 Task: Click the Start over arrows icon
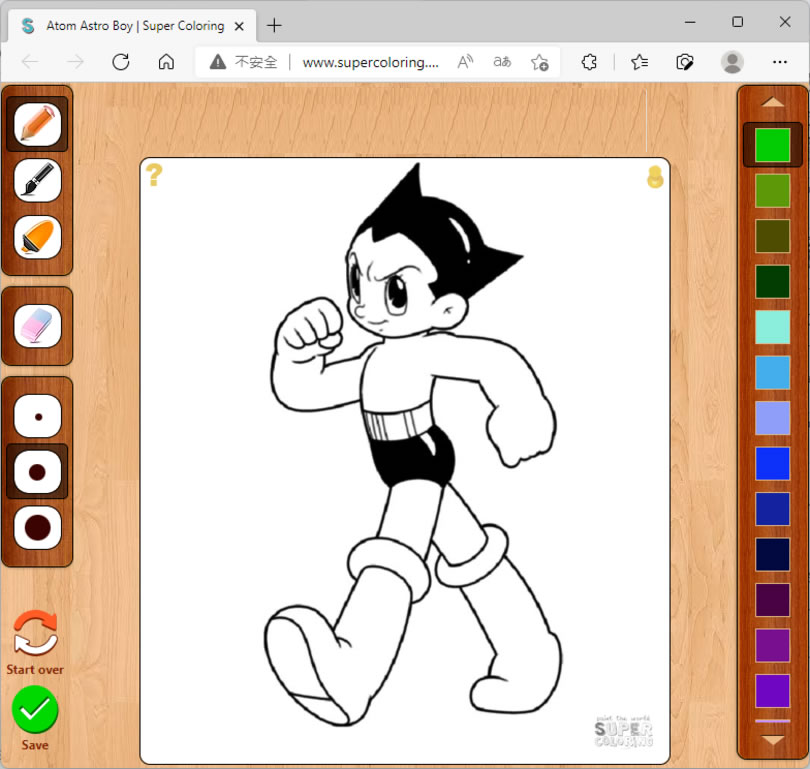coord(35,633)
